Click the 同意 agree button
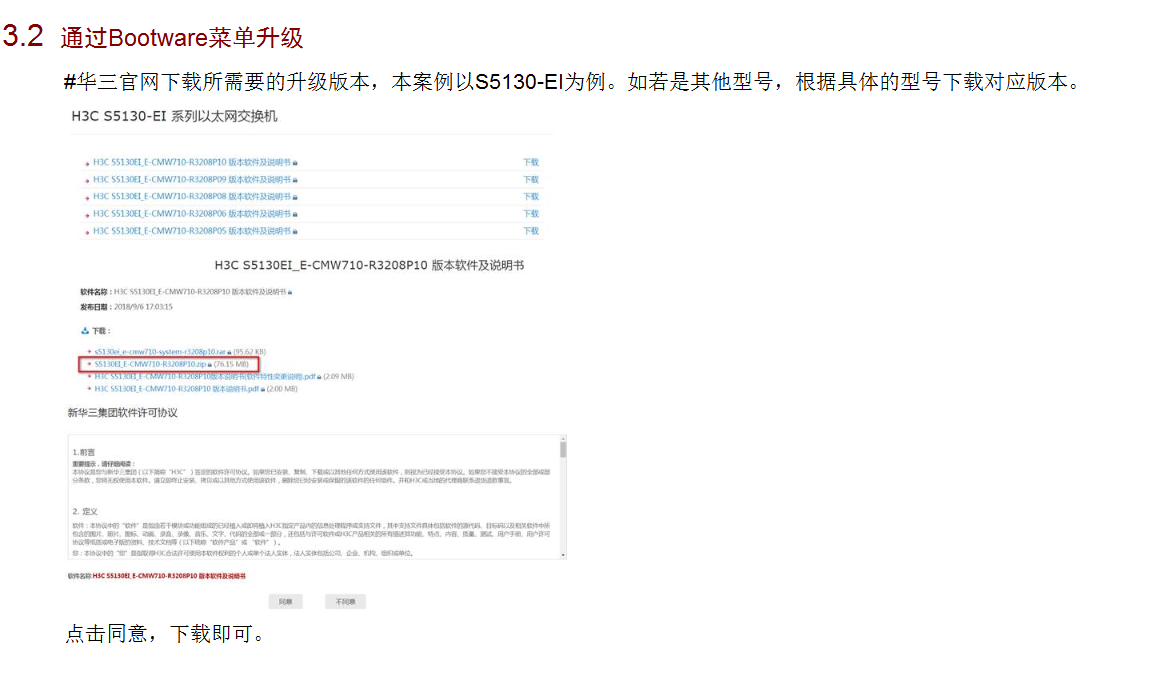 [x=286, y=602]
